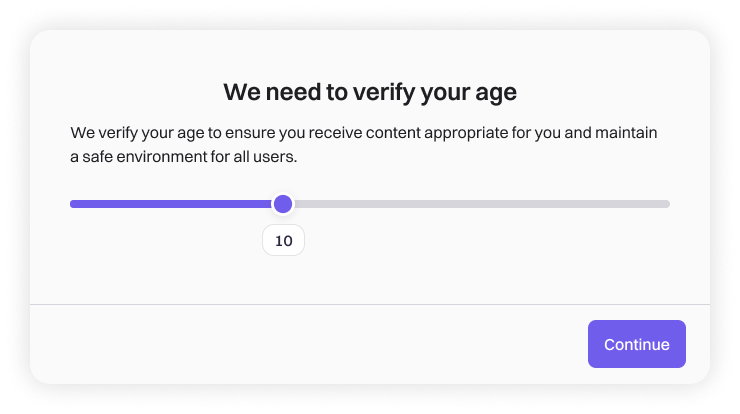740x414 pixels.
Task: Click the "a safe environment for all users" line
Action: click(183, 157)
